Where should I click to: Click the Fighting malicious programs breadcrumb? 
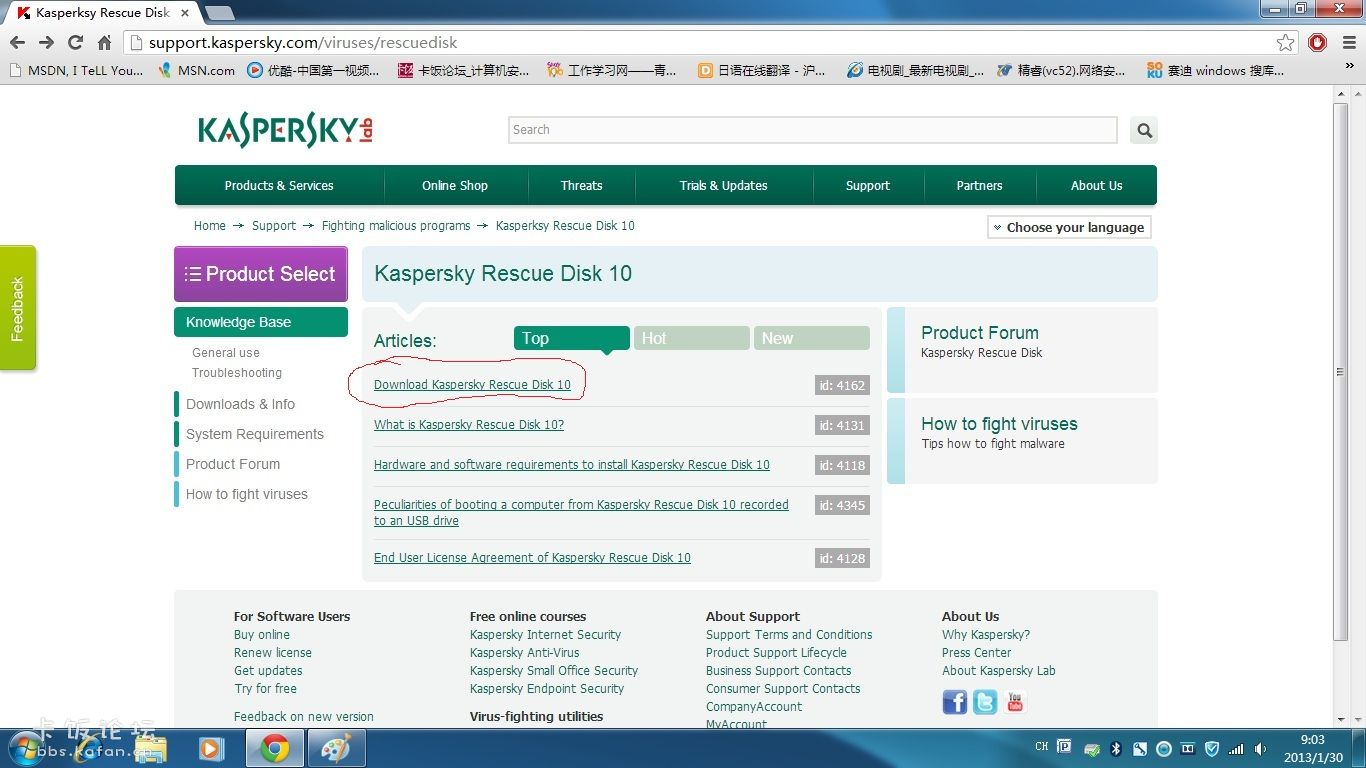(x=396, y=226)
